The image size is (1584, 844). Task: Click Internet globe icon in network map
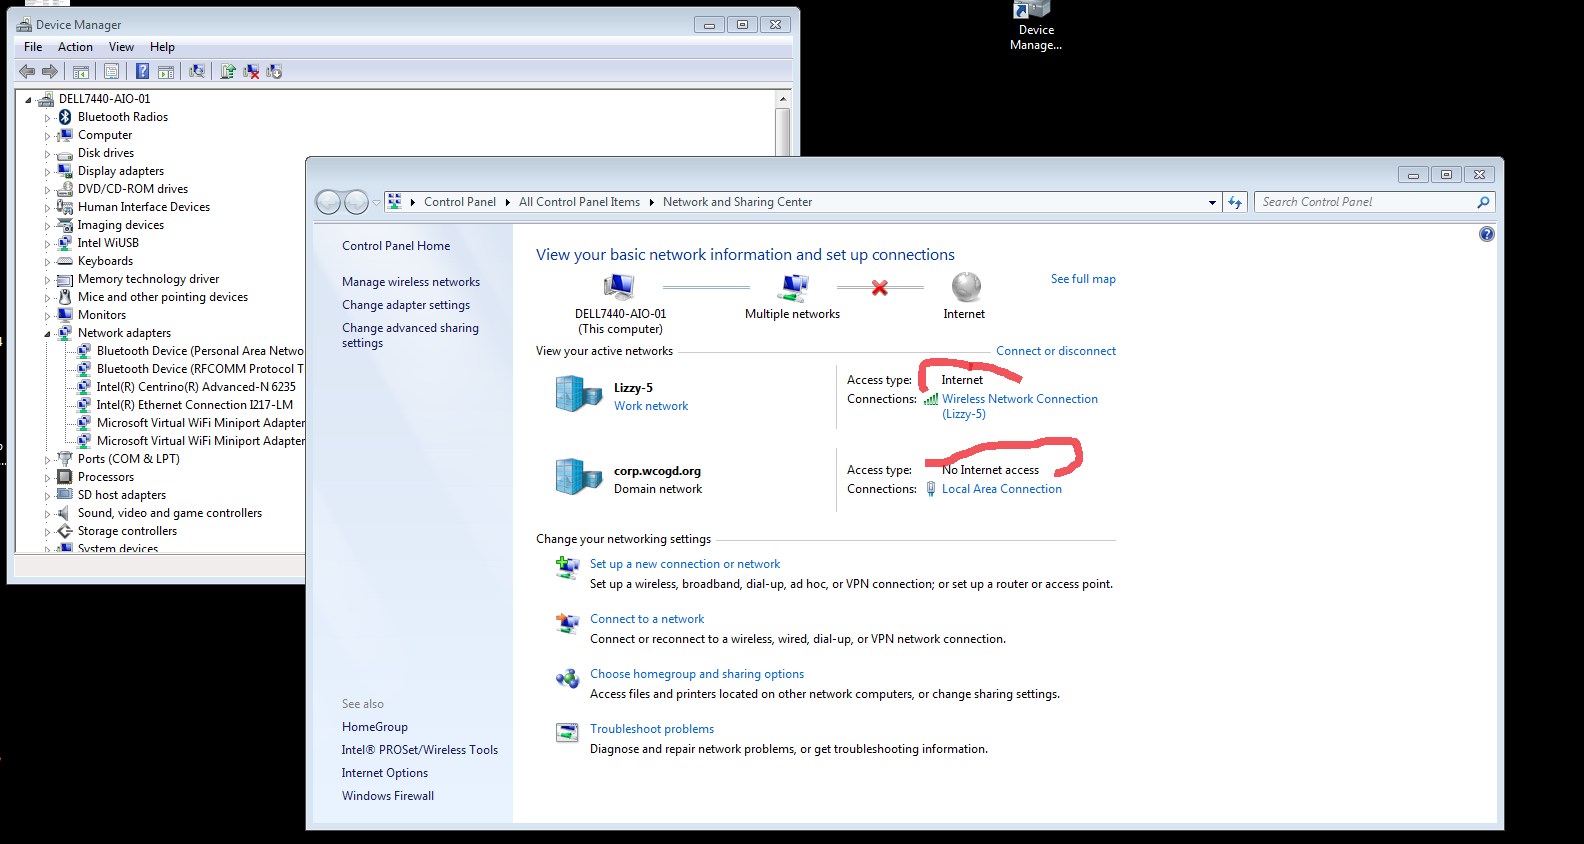pyautogui.click(x=965, y=288)
